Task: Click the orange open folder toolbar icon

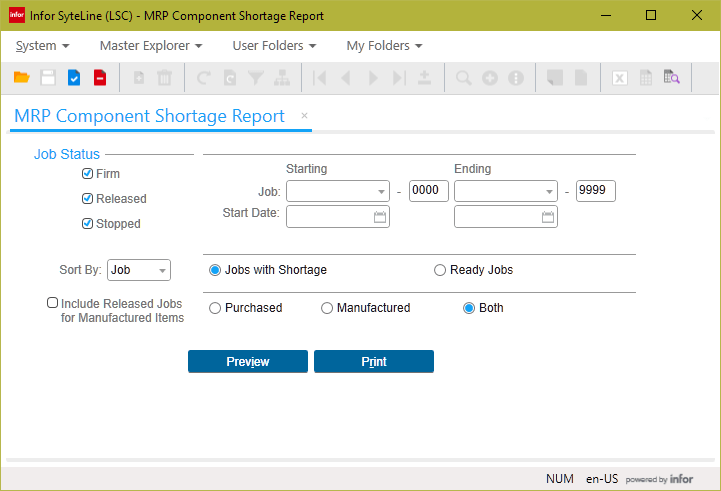Action: (x=22, y=77)
